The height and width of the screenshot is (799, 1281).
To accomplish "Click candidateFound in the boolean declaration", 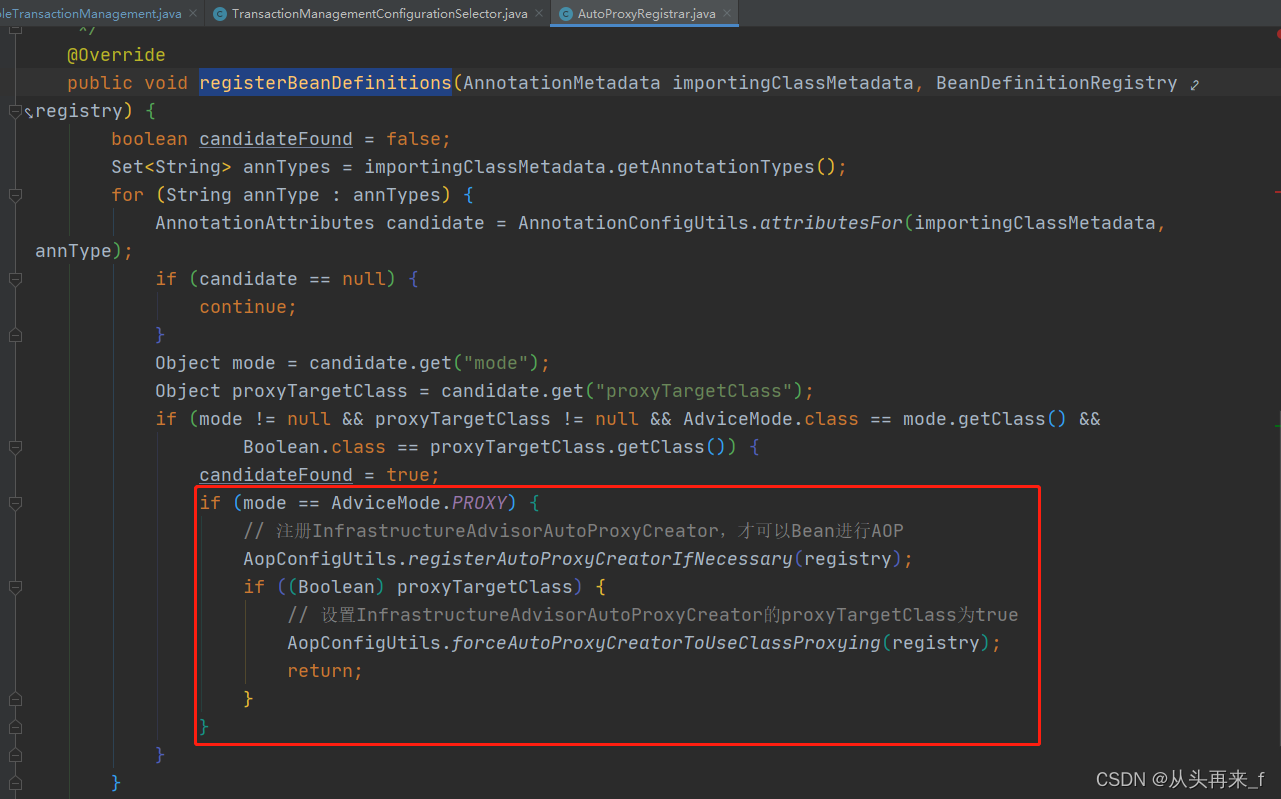I will tap(276, 139).
